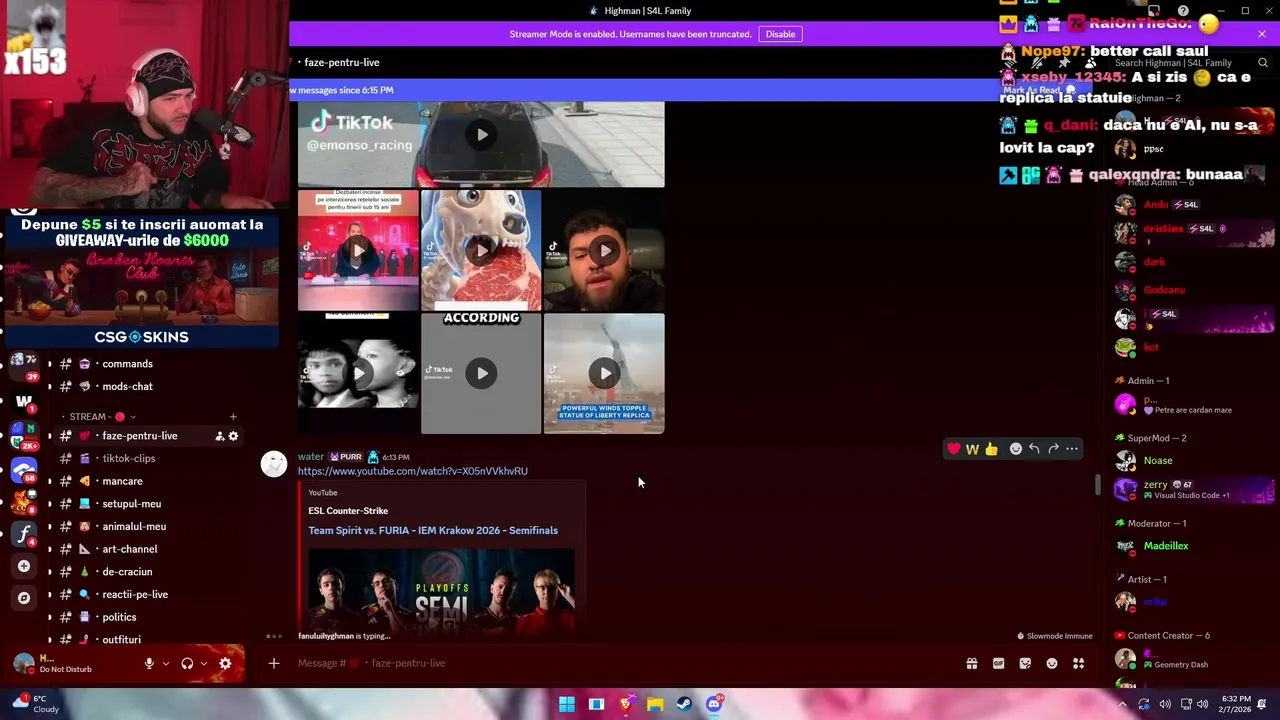1280x720 pixels.
Task: Play the Statue of Liberty replica video
Action: click(x=604, y=373)
